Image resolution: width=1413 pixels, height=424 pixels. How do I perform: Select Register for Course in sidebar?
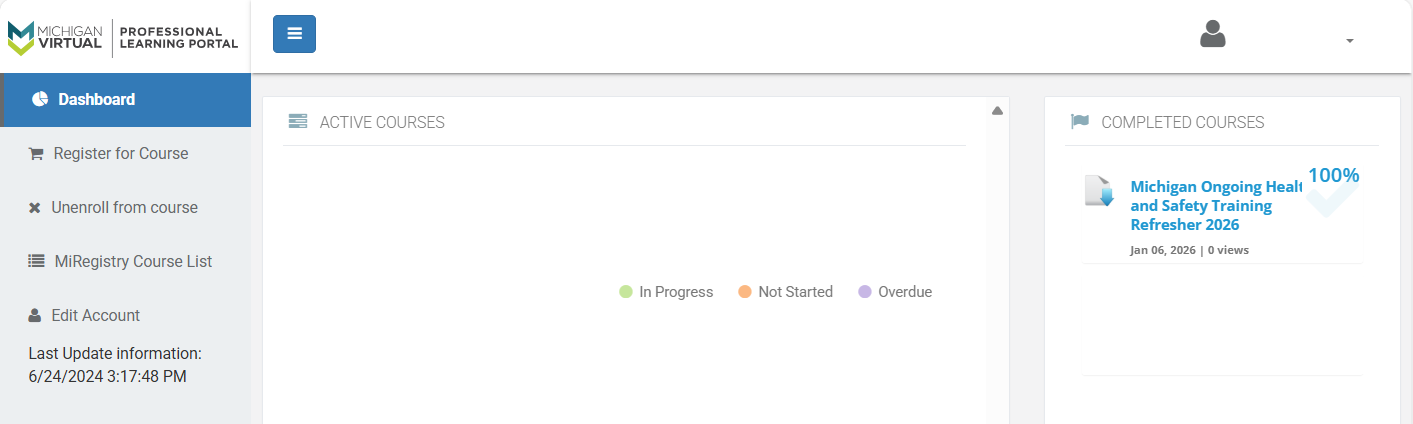pyautogui.click(x=121, y=154)
